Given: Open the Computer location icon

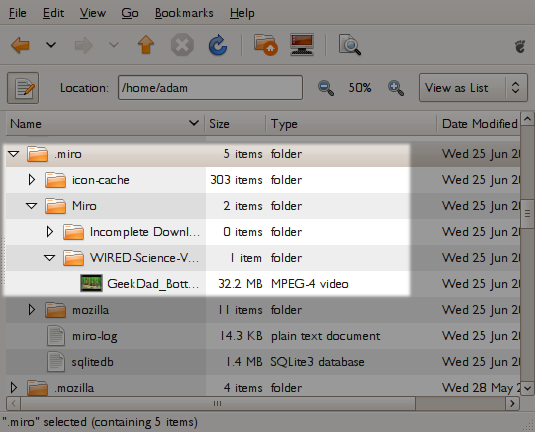Looking at the screenshot, I should [302, 44].
